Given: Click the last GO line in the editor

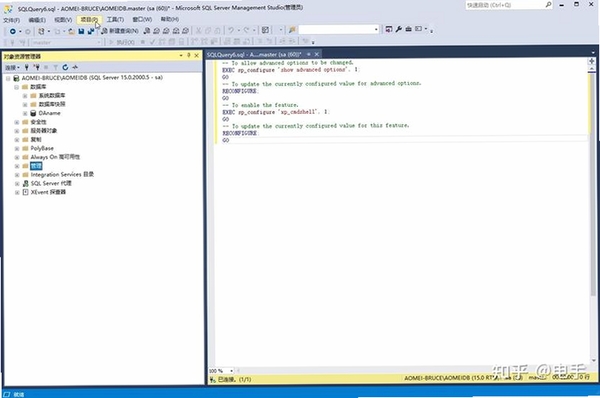Looking at the screenshot, I should click(225, 140).
